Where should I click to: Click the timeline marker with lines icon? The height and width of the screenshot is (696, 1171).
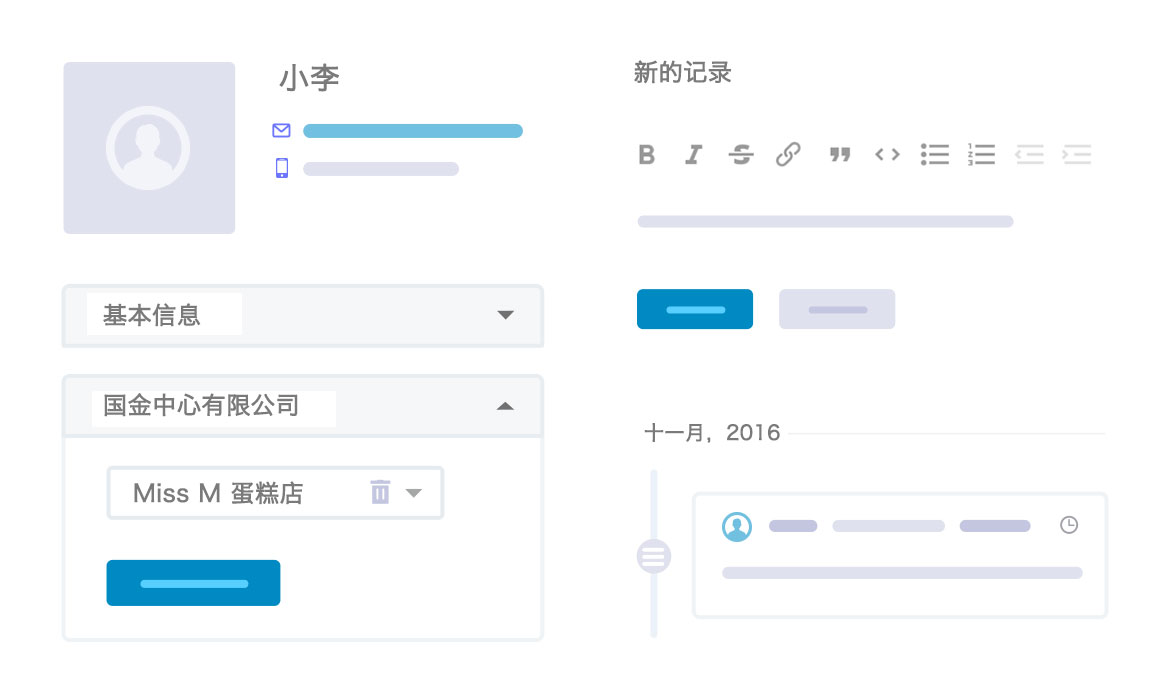(x=653, y=556)
